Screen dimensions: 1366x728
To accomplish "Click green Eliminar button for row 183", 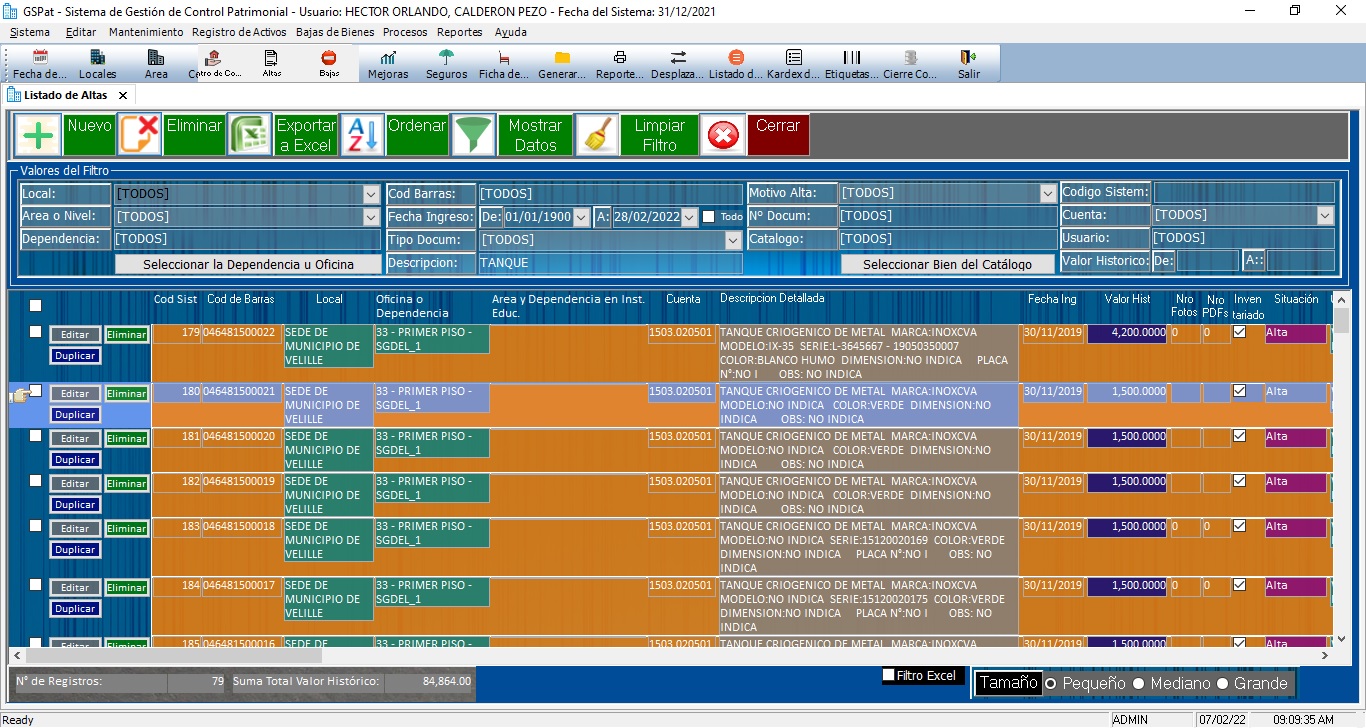I will coord(127,528).
